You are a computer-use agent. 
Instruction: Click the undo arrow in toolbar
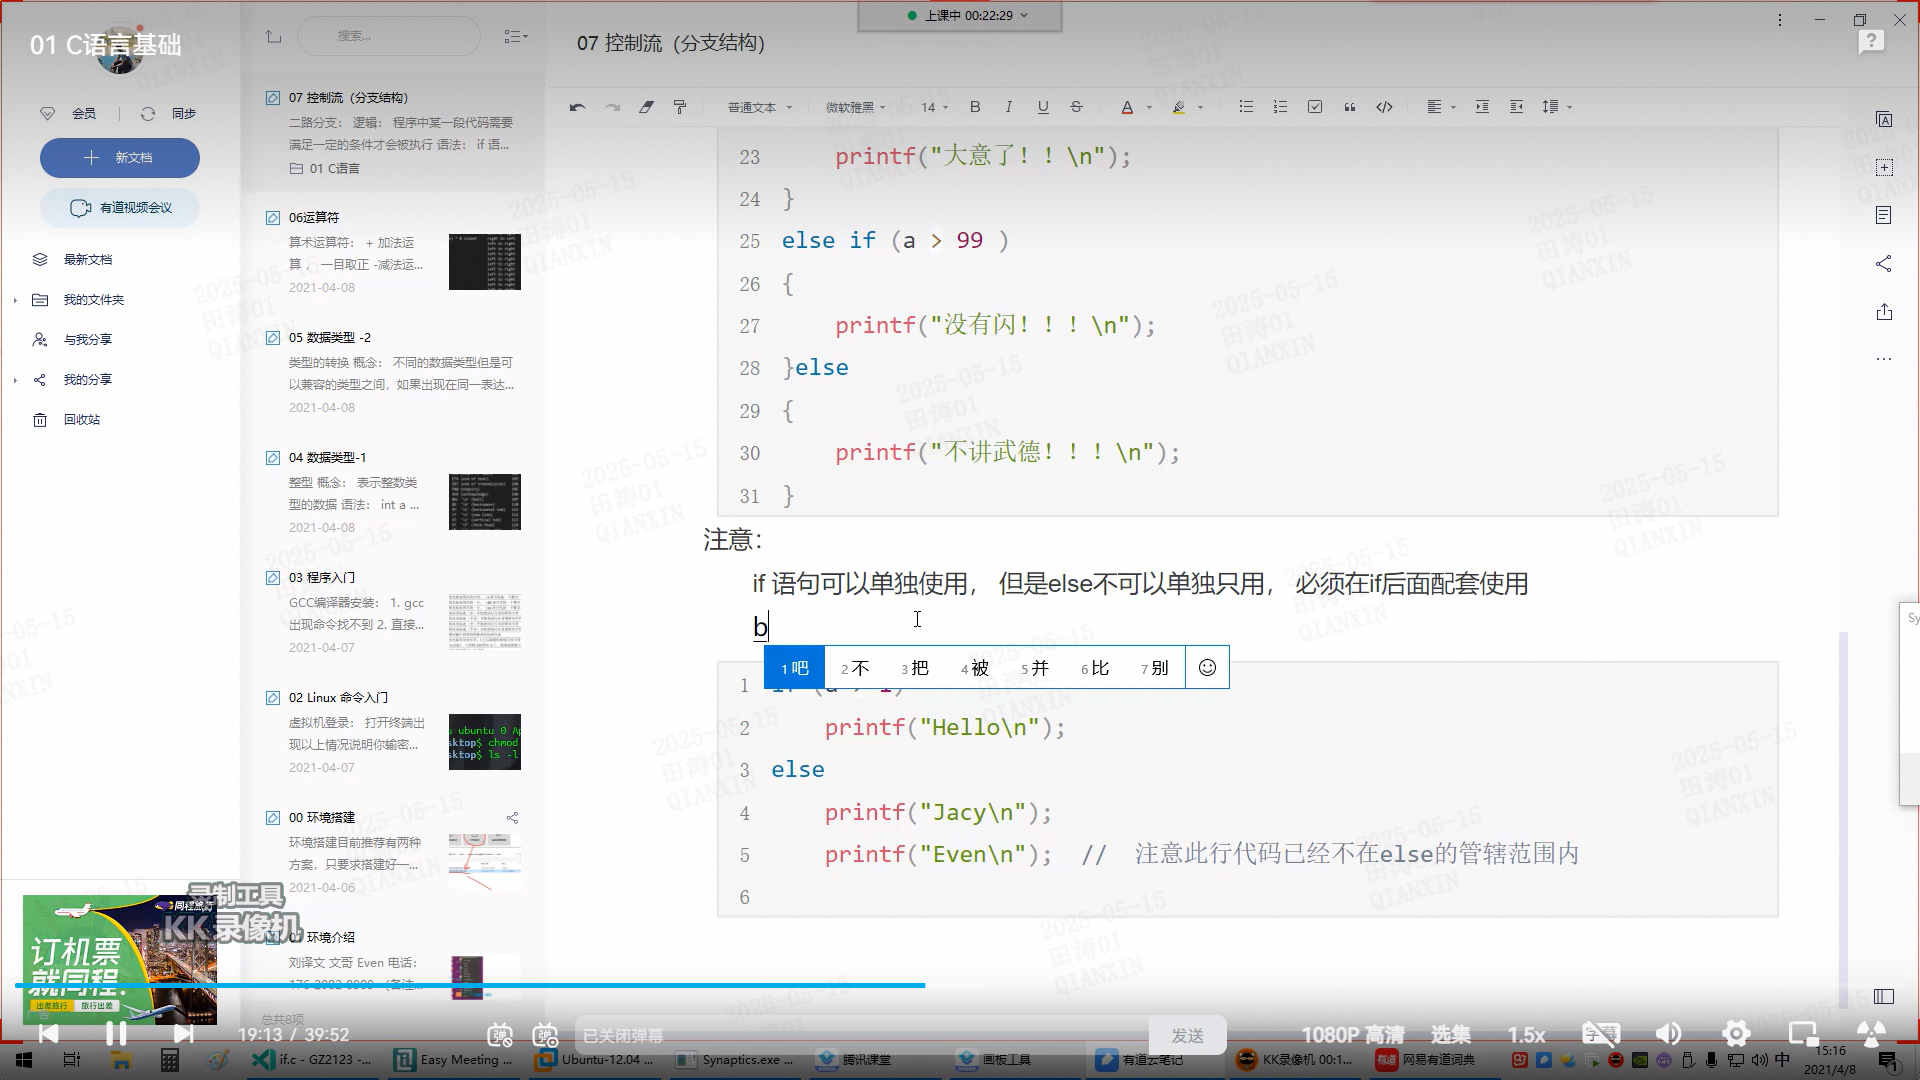click(577, 107)
